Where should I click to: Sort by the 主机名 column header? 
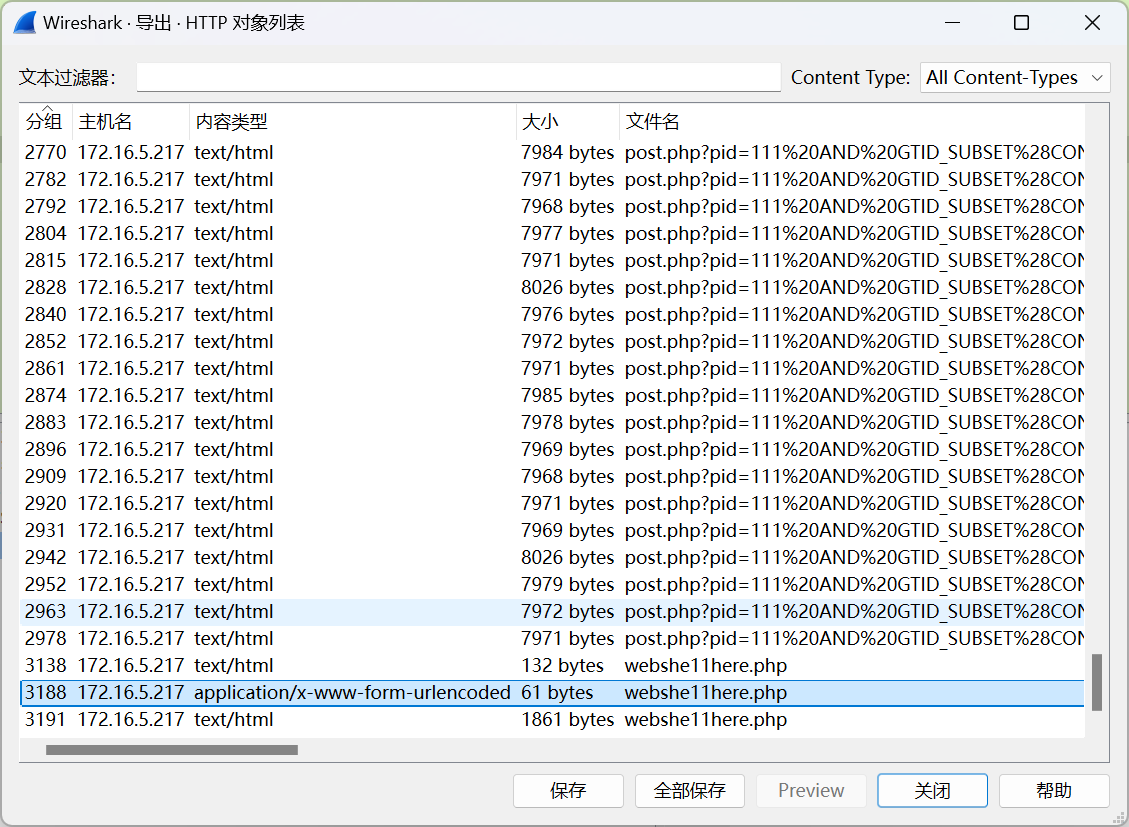[130, 122]
